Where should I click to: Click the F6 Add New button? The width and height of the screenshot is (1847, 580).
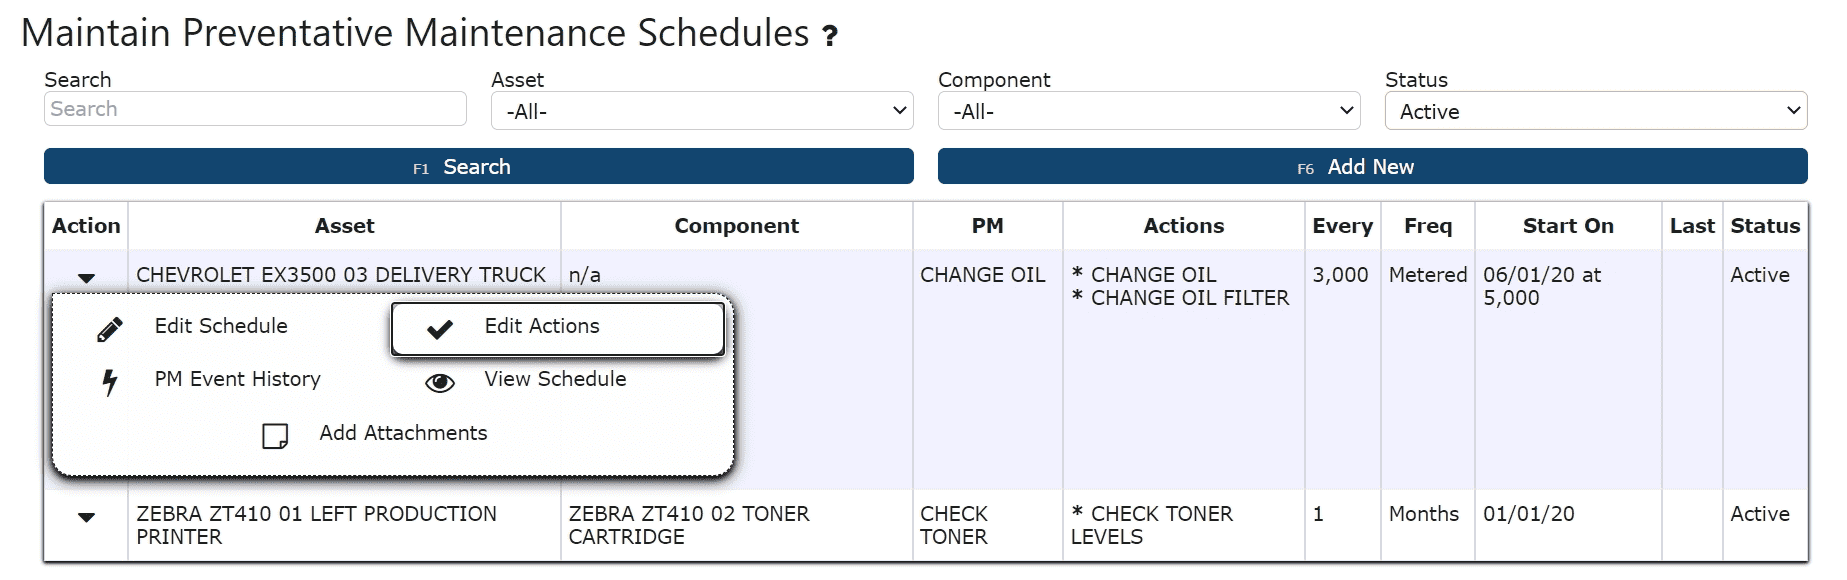(x=1372, y=167)
